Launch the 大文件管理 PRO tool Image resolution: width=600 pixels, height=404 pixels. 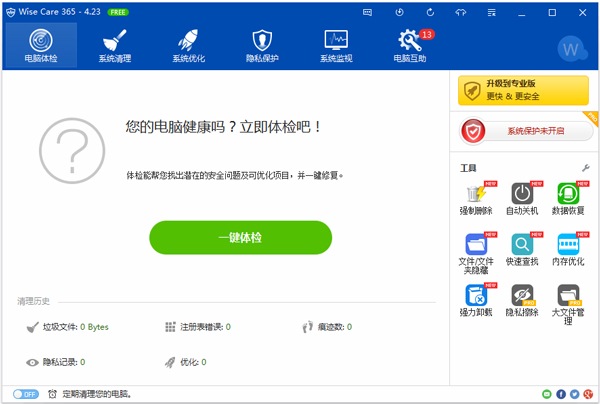point(568,305)
